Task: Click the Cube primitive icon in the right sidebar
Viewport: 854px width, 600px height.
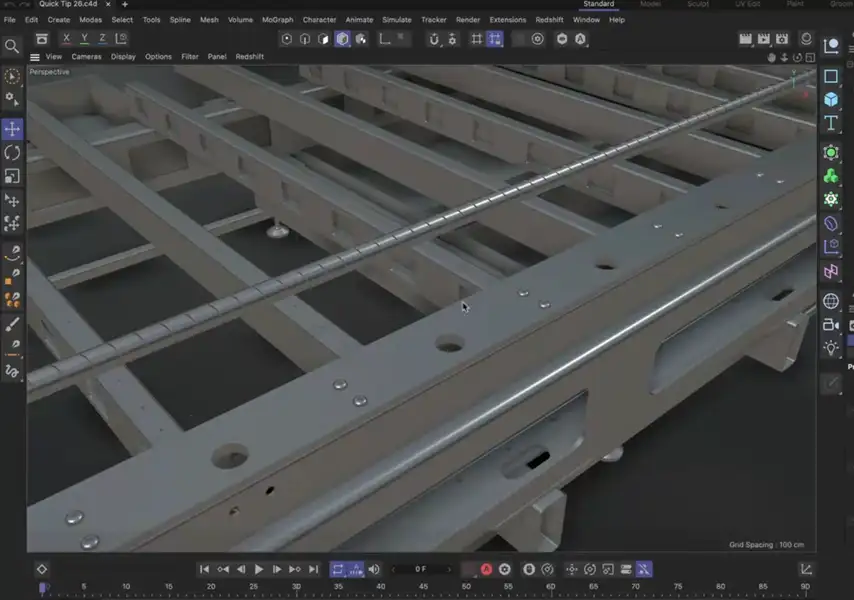Action: point(831,99)
